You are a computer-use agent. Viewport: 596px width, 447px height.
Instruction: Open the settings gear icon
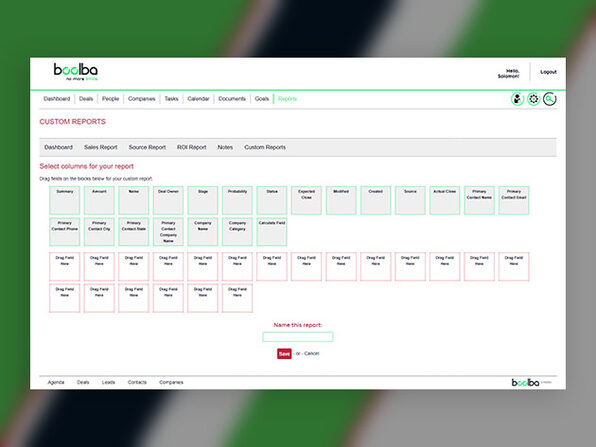coord(533,99)
